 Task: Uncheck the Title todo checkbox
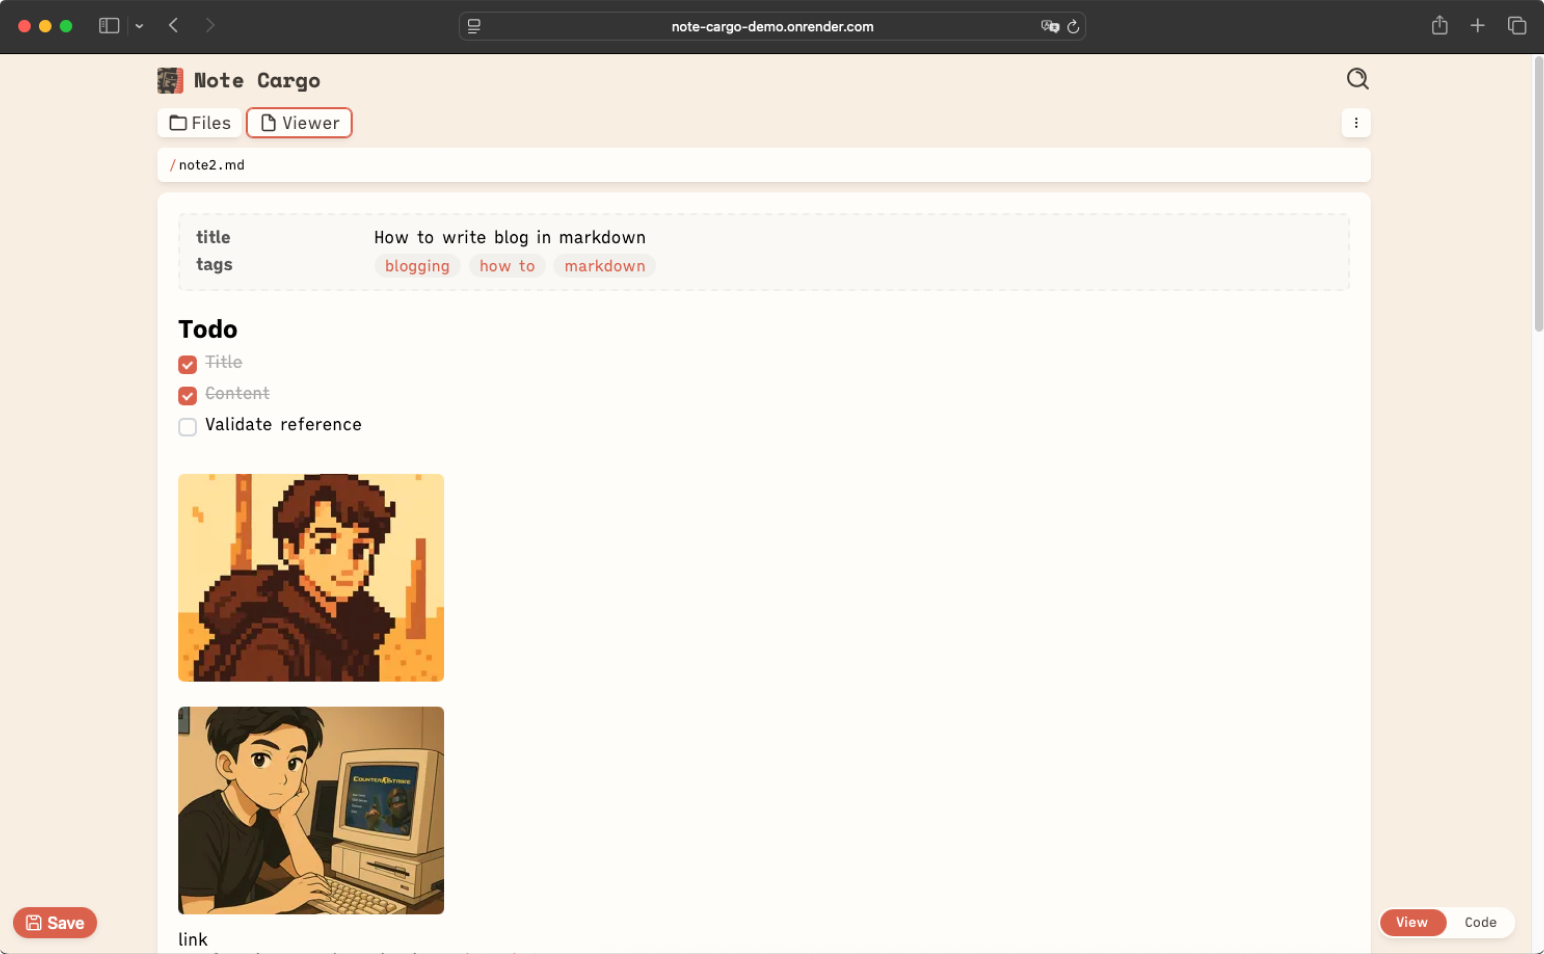pyautogui.click(x=187, y=364)
